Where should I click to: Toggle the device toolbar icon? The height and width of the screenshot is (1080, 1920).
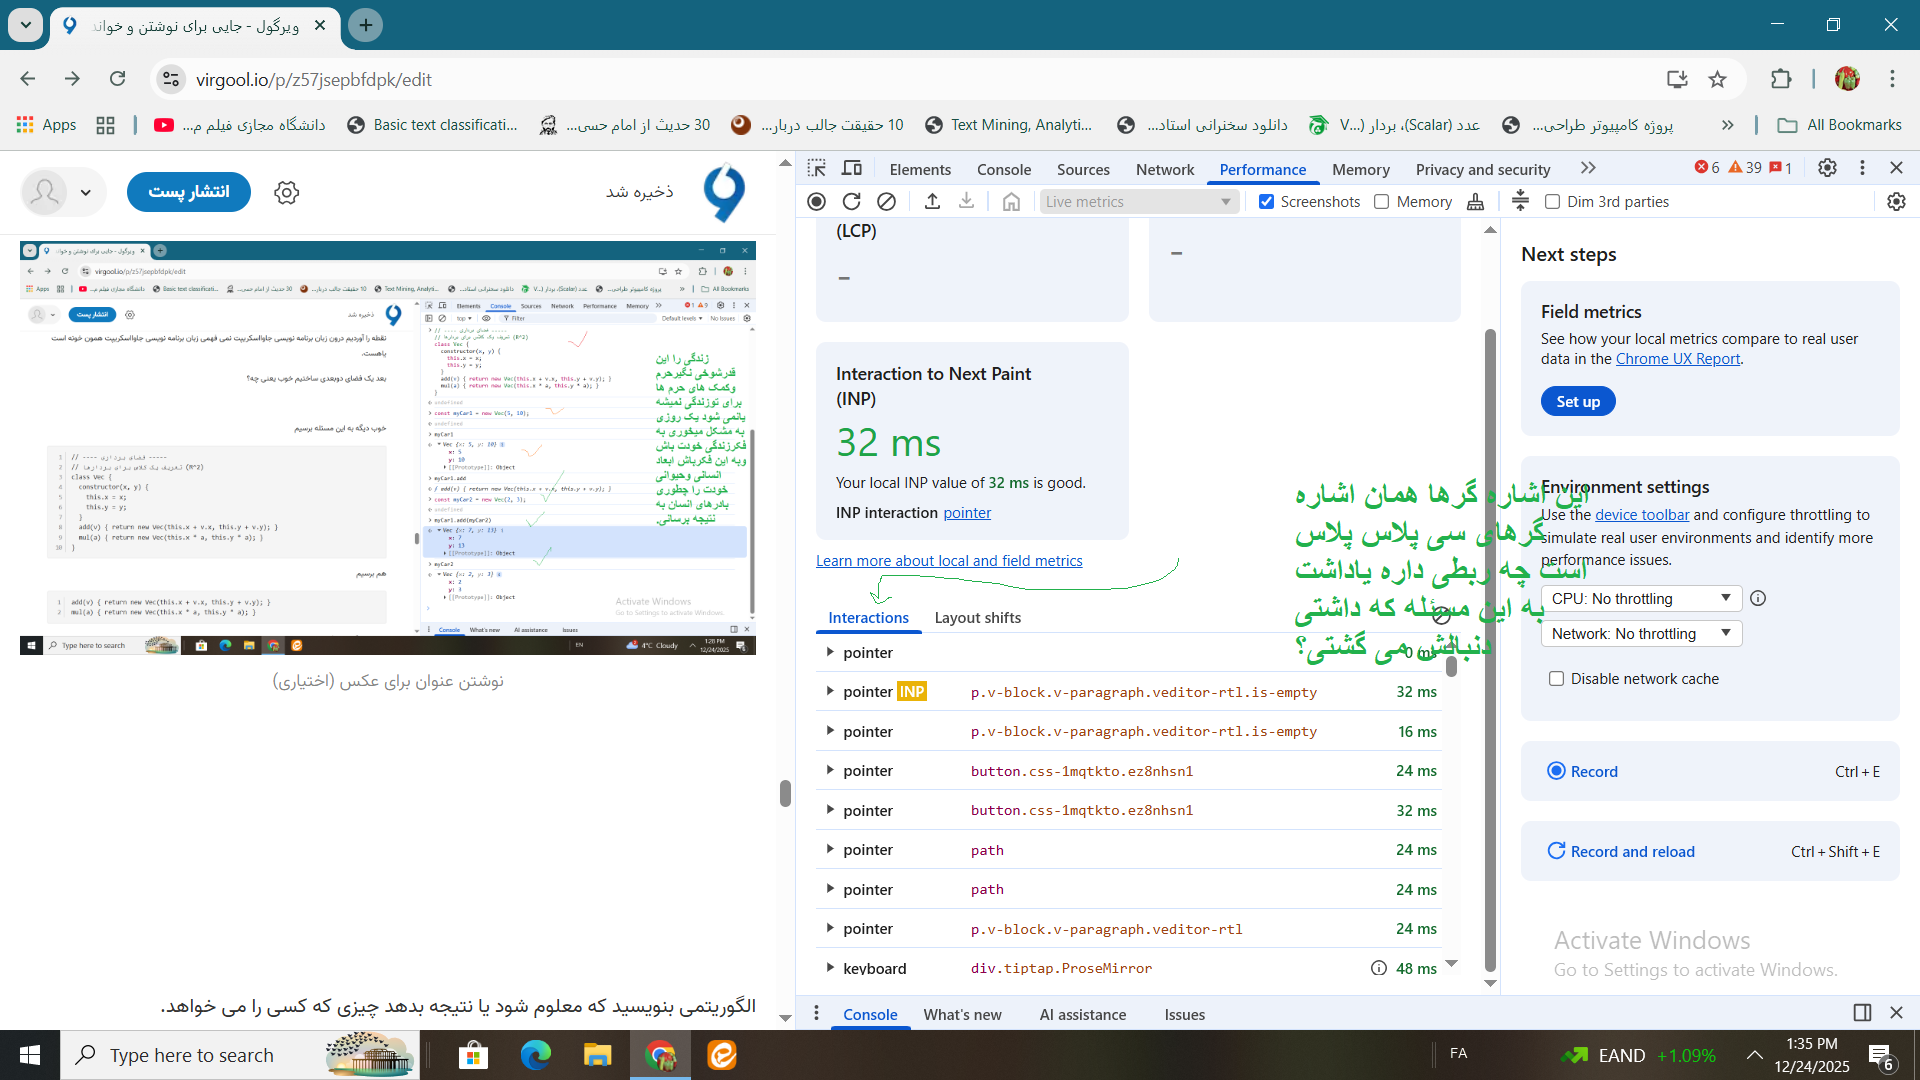click(852, 168)
